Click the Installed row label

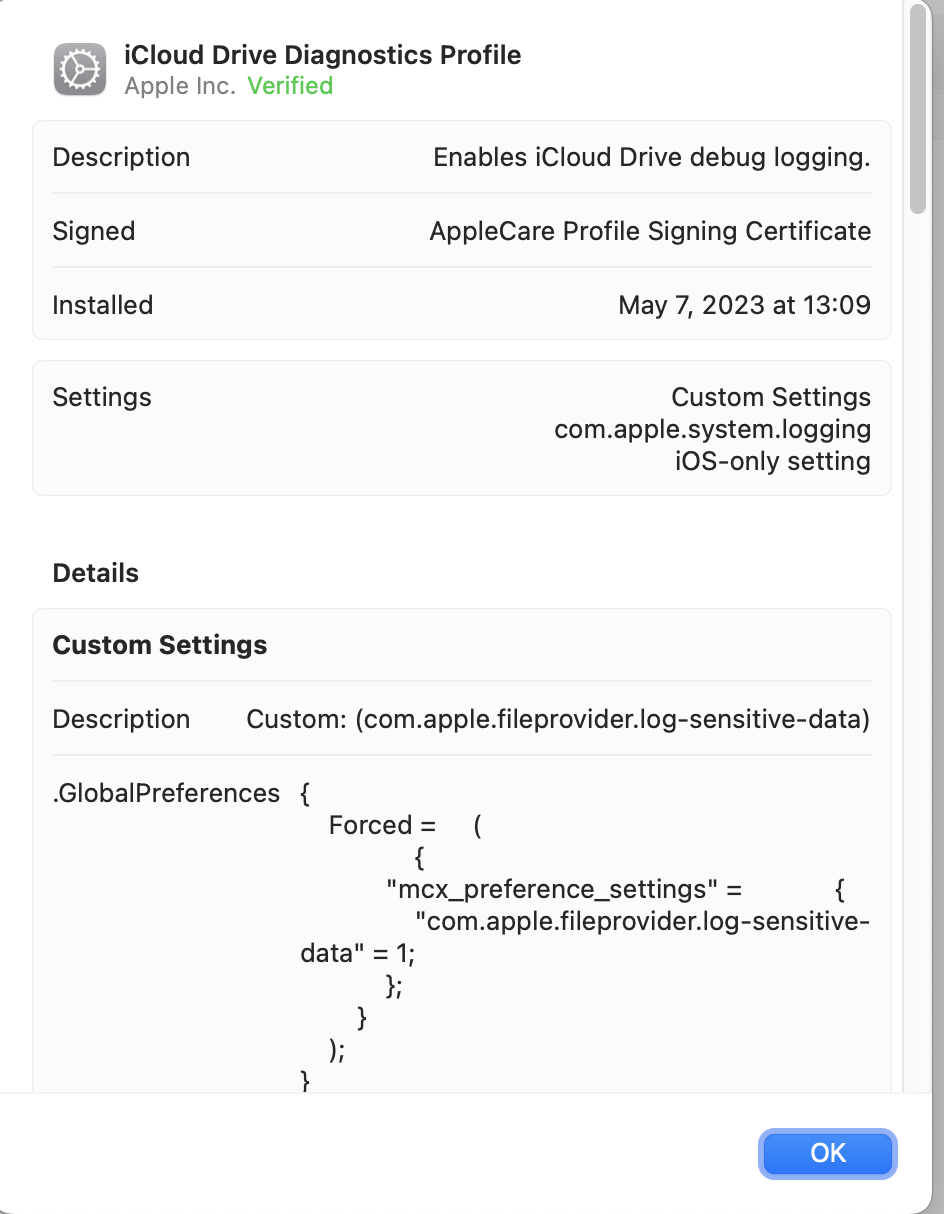point(102,305)
